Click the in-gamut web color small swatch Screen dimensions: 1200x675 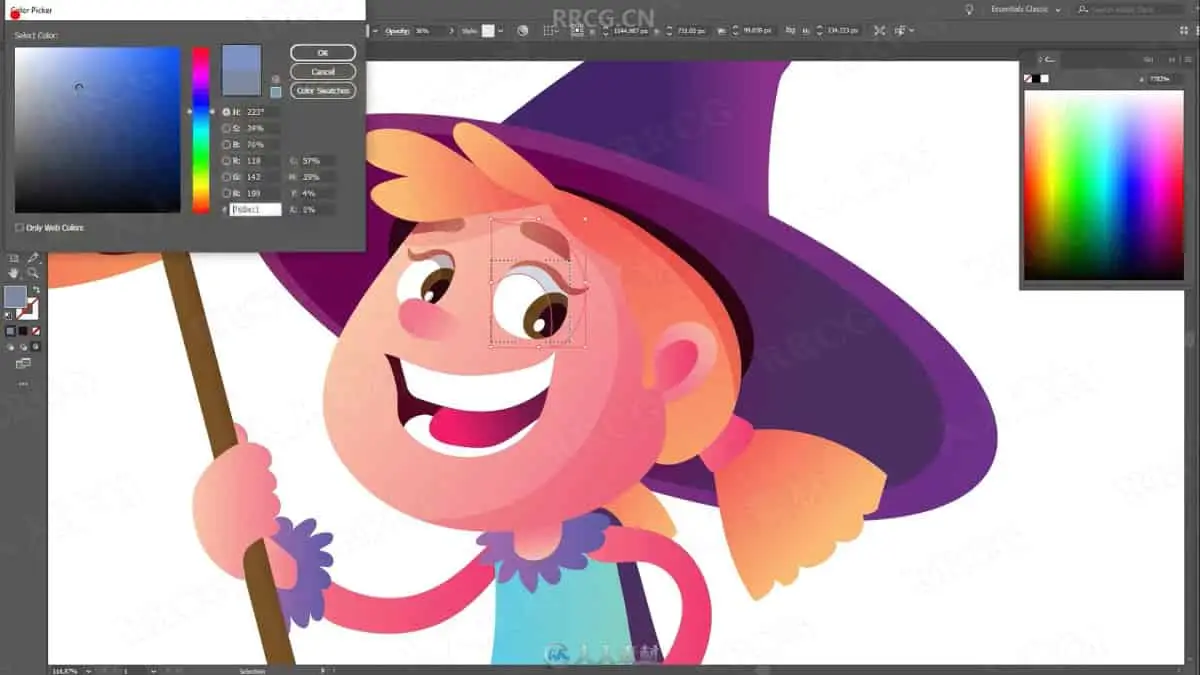(x=276, y=93)
